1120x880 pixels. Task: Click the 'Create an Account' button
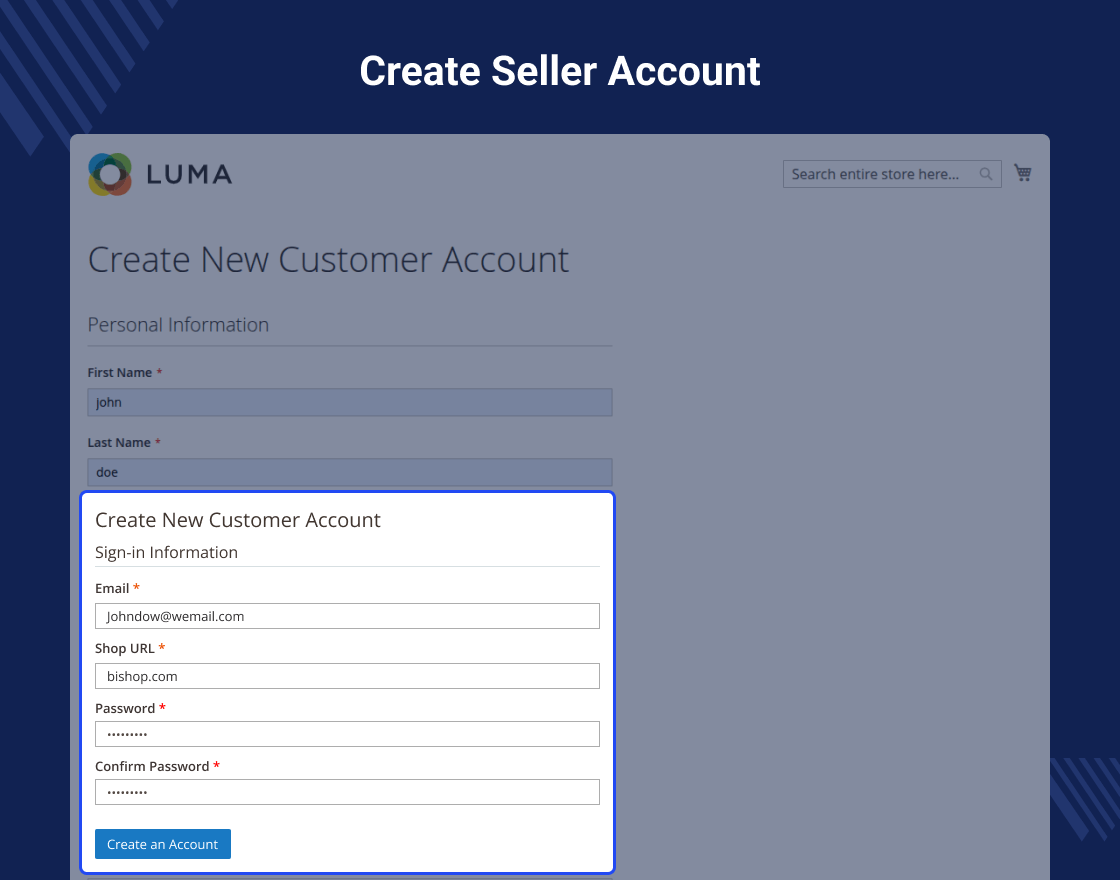pyautogui.click(x=163, y=844)
